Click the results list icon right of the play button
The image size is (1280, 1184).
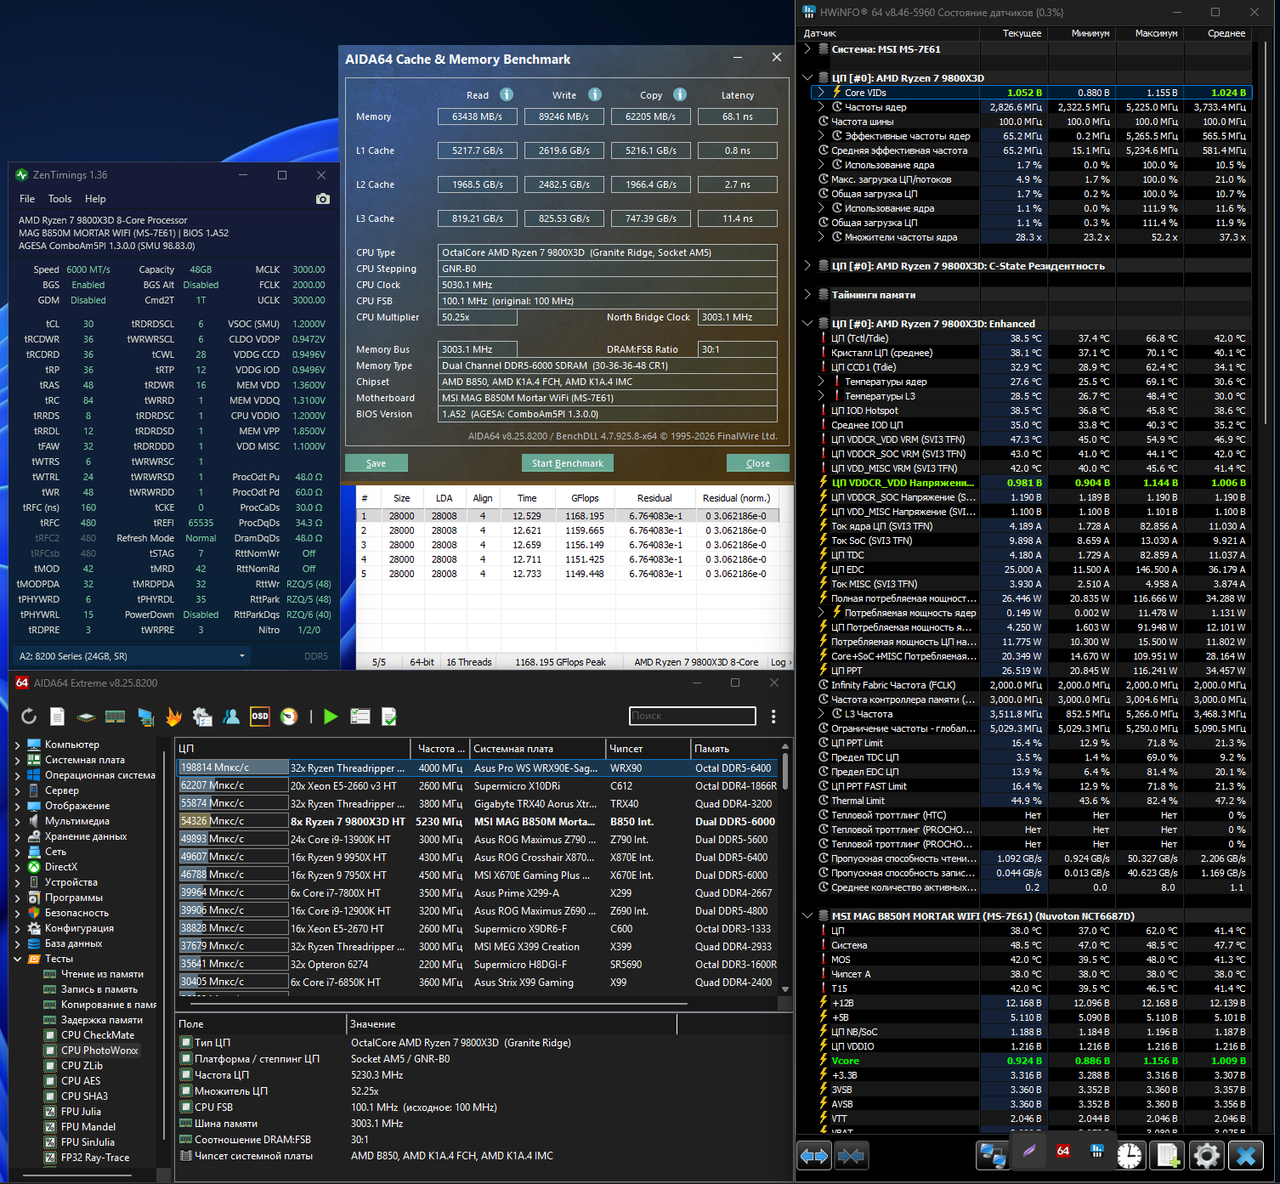pos(360,716)
